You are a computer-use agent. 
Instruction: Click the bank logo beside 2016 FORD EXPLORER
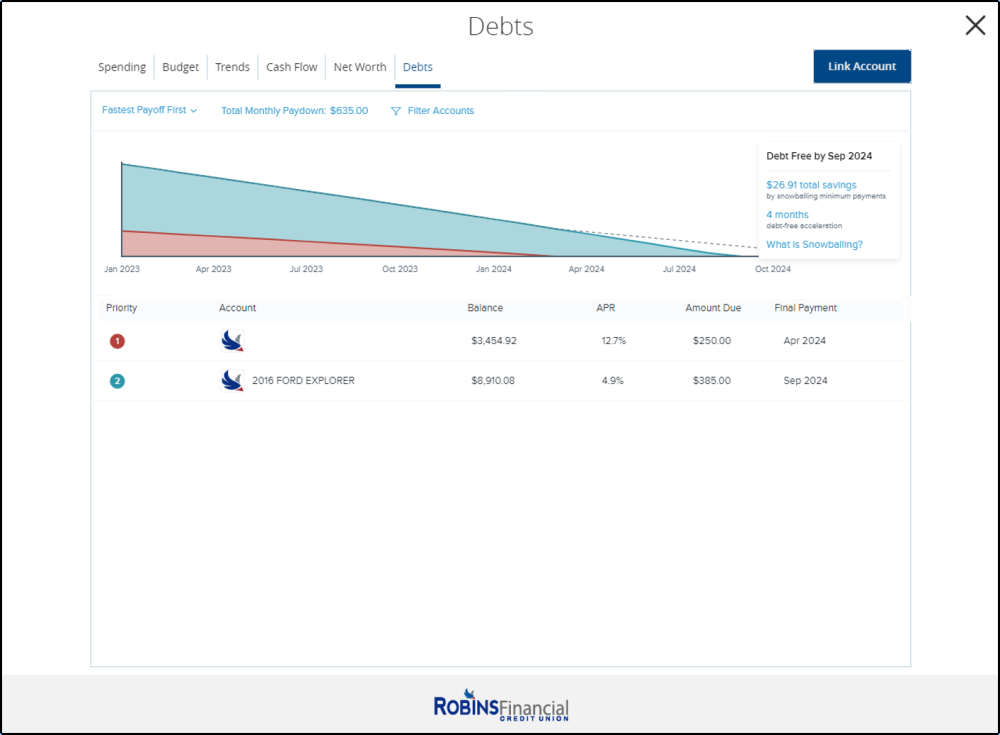point(231,381)
